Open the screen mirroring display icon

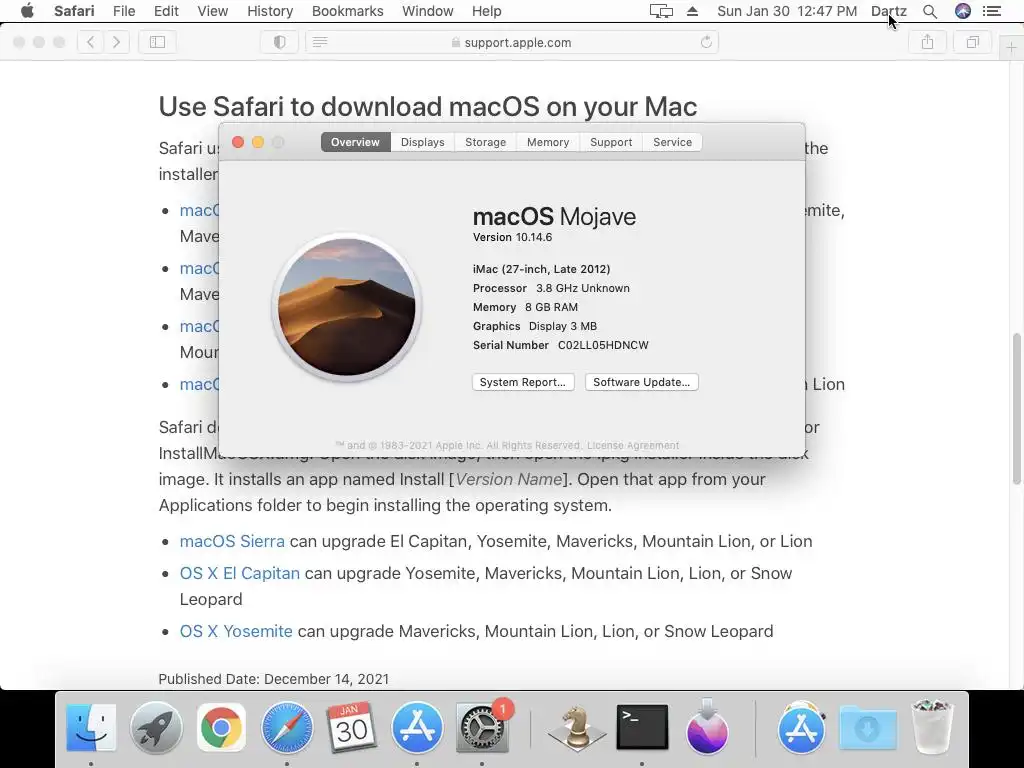point(661,11)
